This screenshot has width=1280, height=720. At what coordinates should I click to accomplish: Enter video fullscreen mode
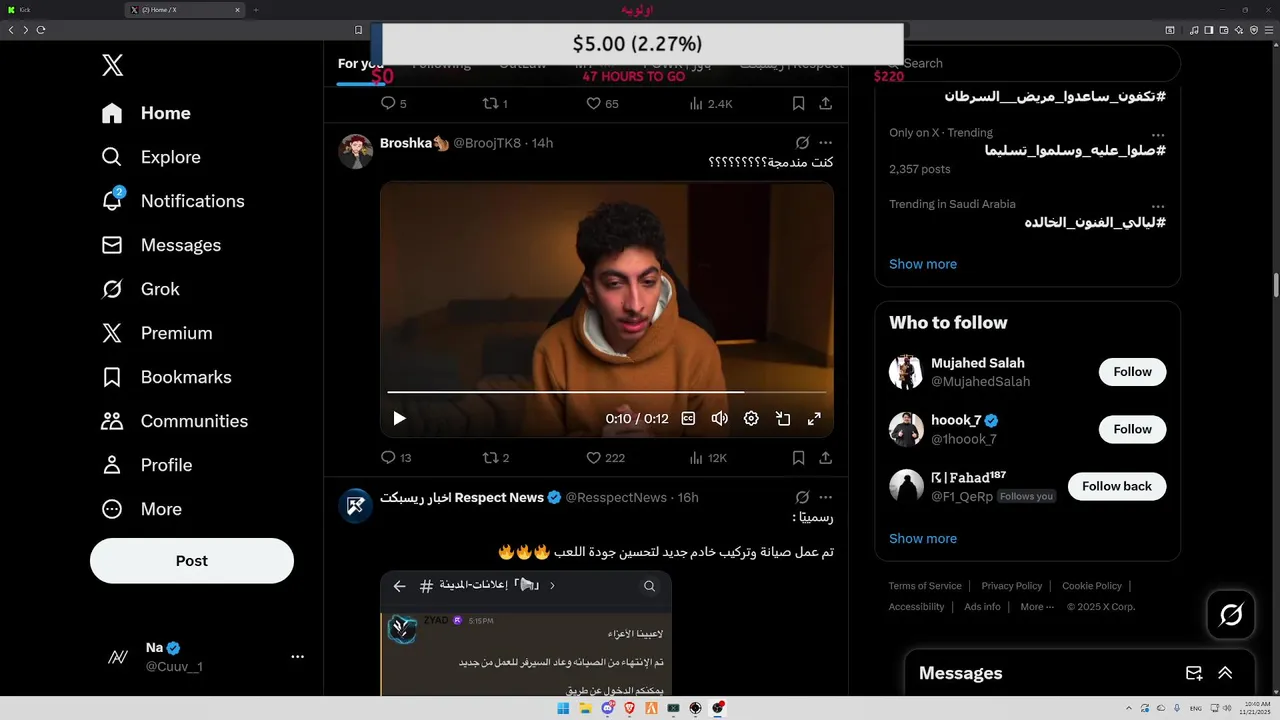tap(814, 419)
